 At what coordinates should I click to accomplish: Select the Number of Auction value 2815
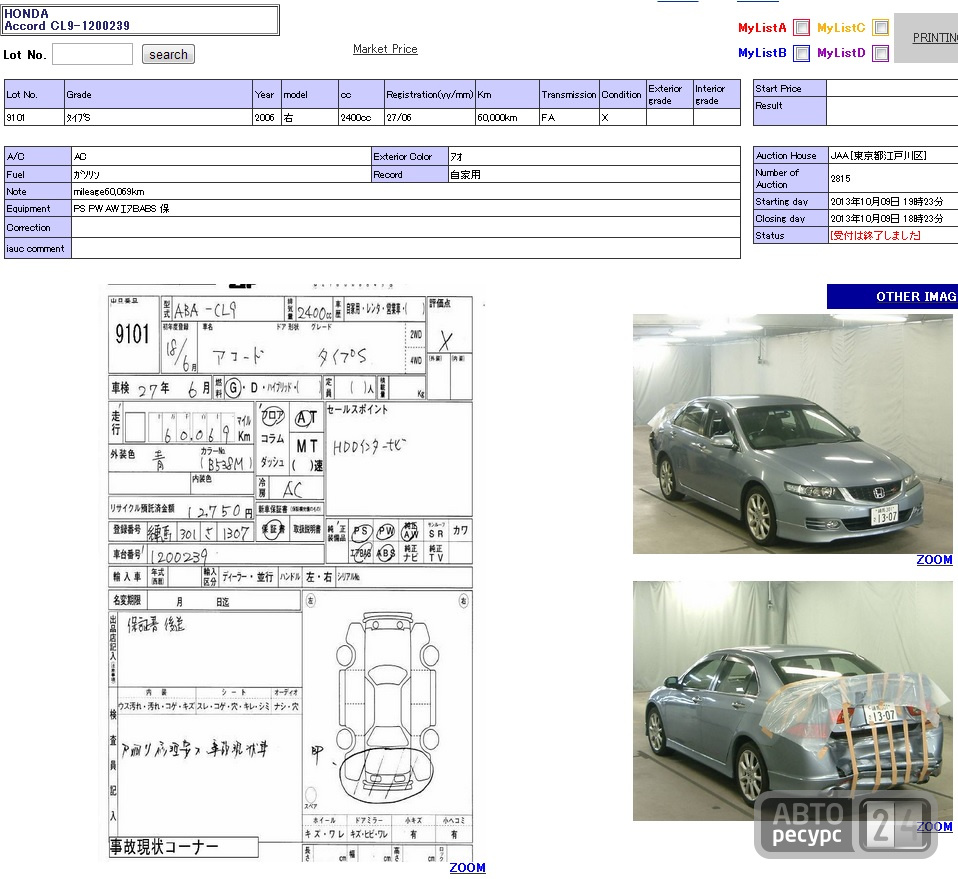point(841,178)
